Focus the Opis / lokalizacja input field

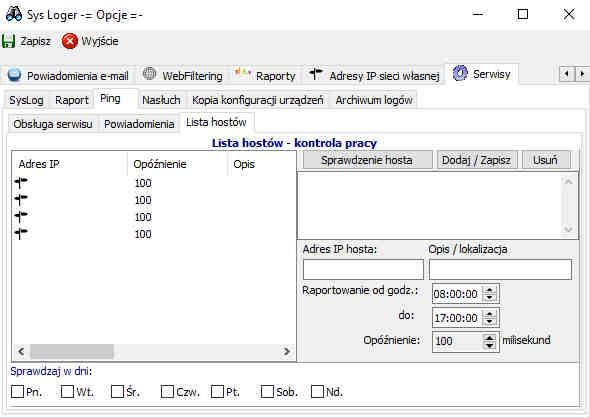coord(500,269)
